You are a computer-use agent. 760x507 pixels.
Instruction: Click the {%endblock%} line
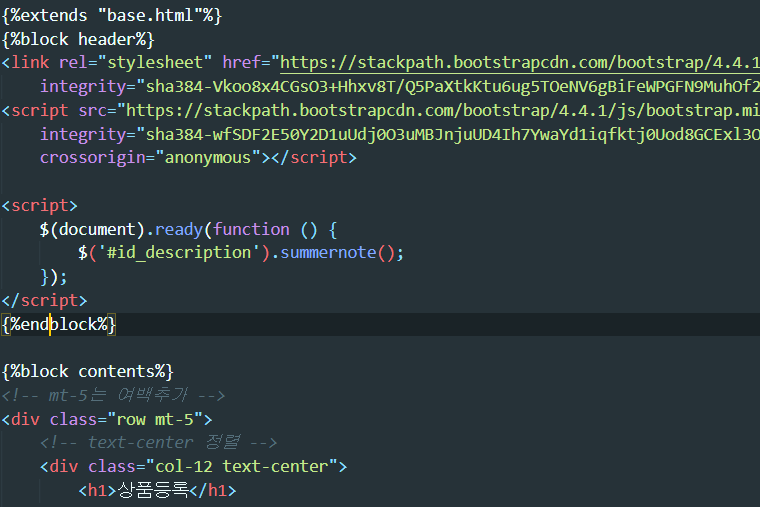tap(59, 324)
